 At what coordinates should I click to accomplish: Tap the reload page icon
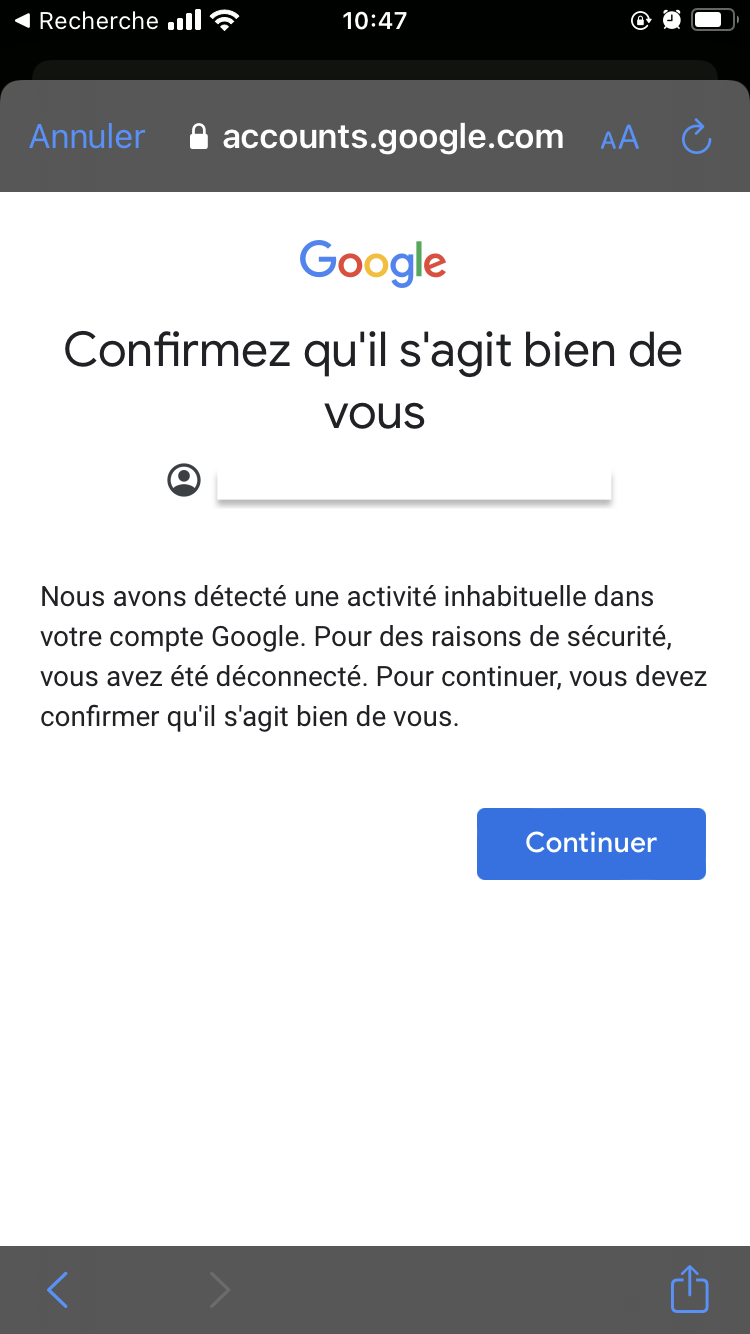pyautogui.click(x=695, y=137)
